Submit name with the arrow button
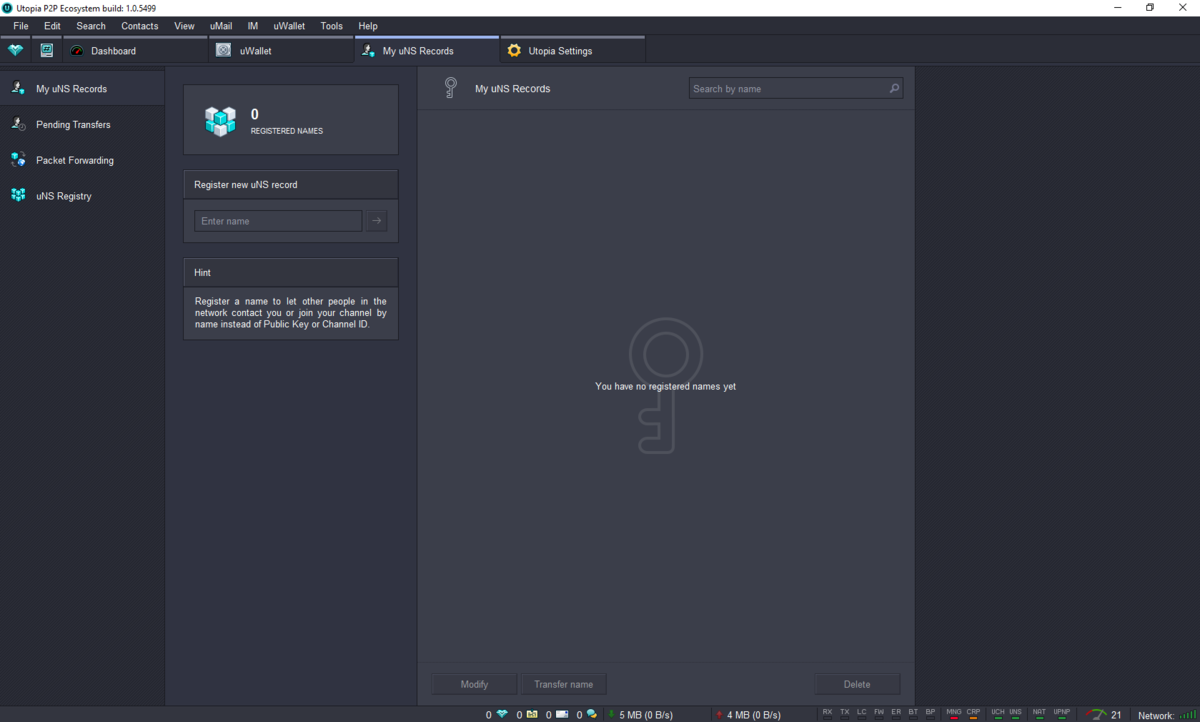 [376, 221]
